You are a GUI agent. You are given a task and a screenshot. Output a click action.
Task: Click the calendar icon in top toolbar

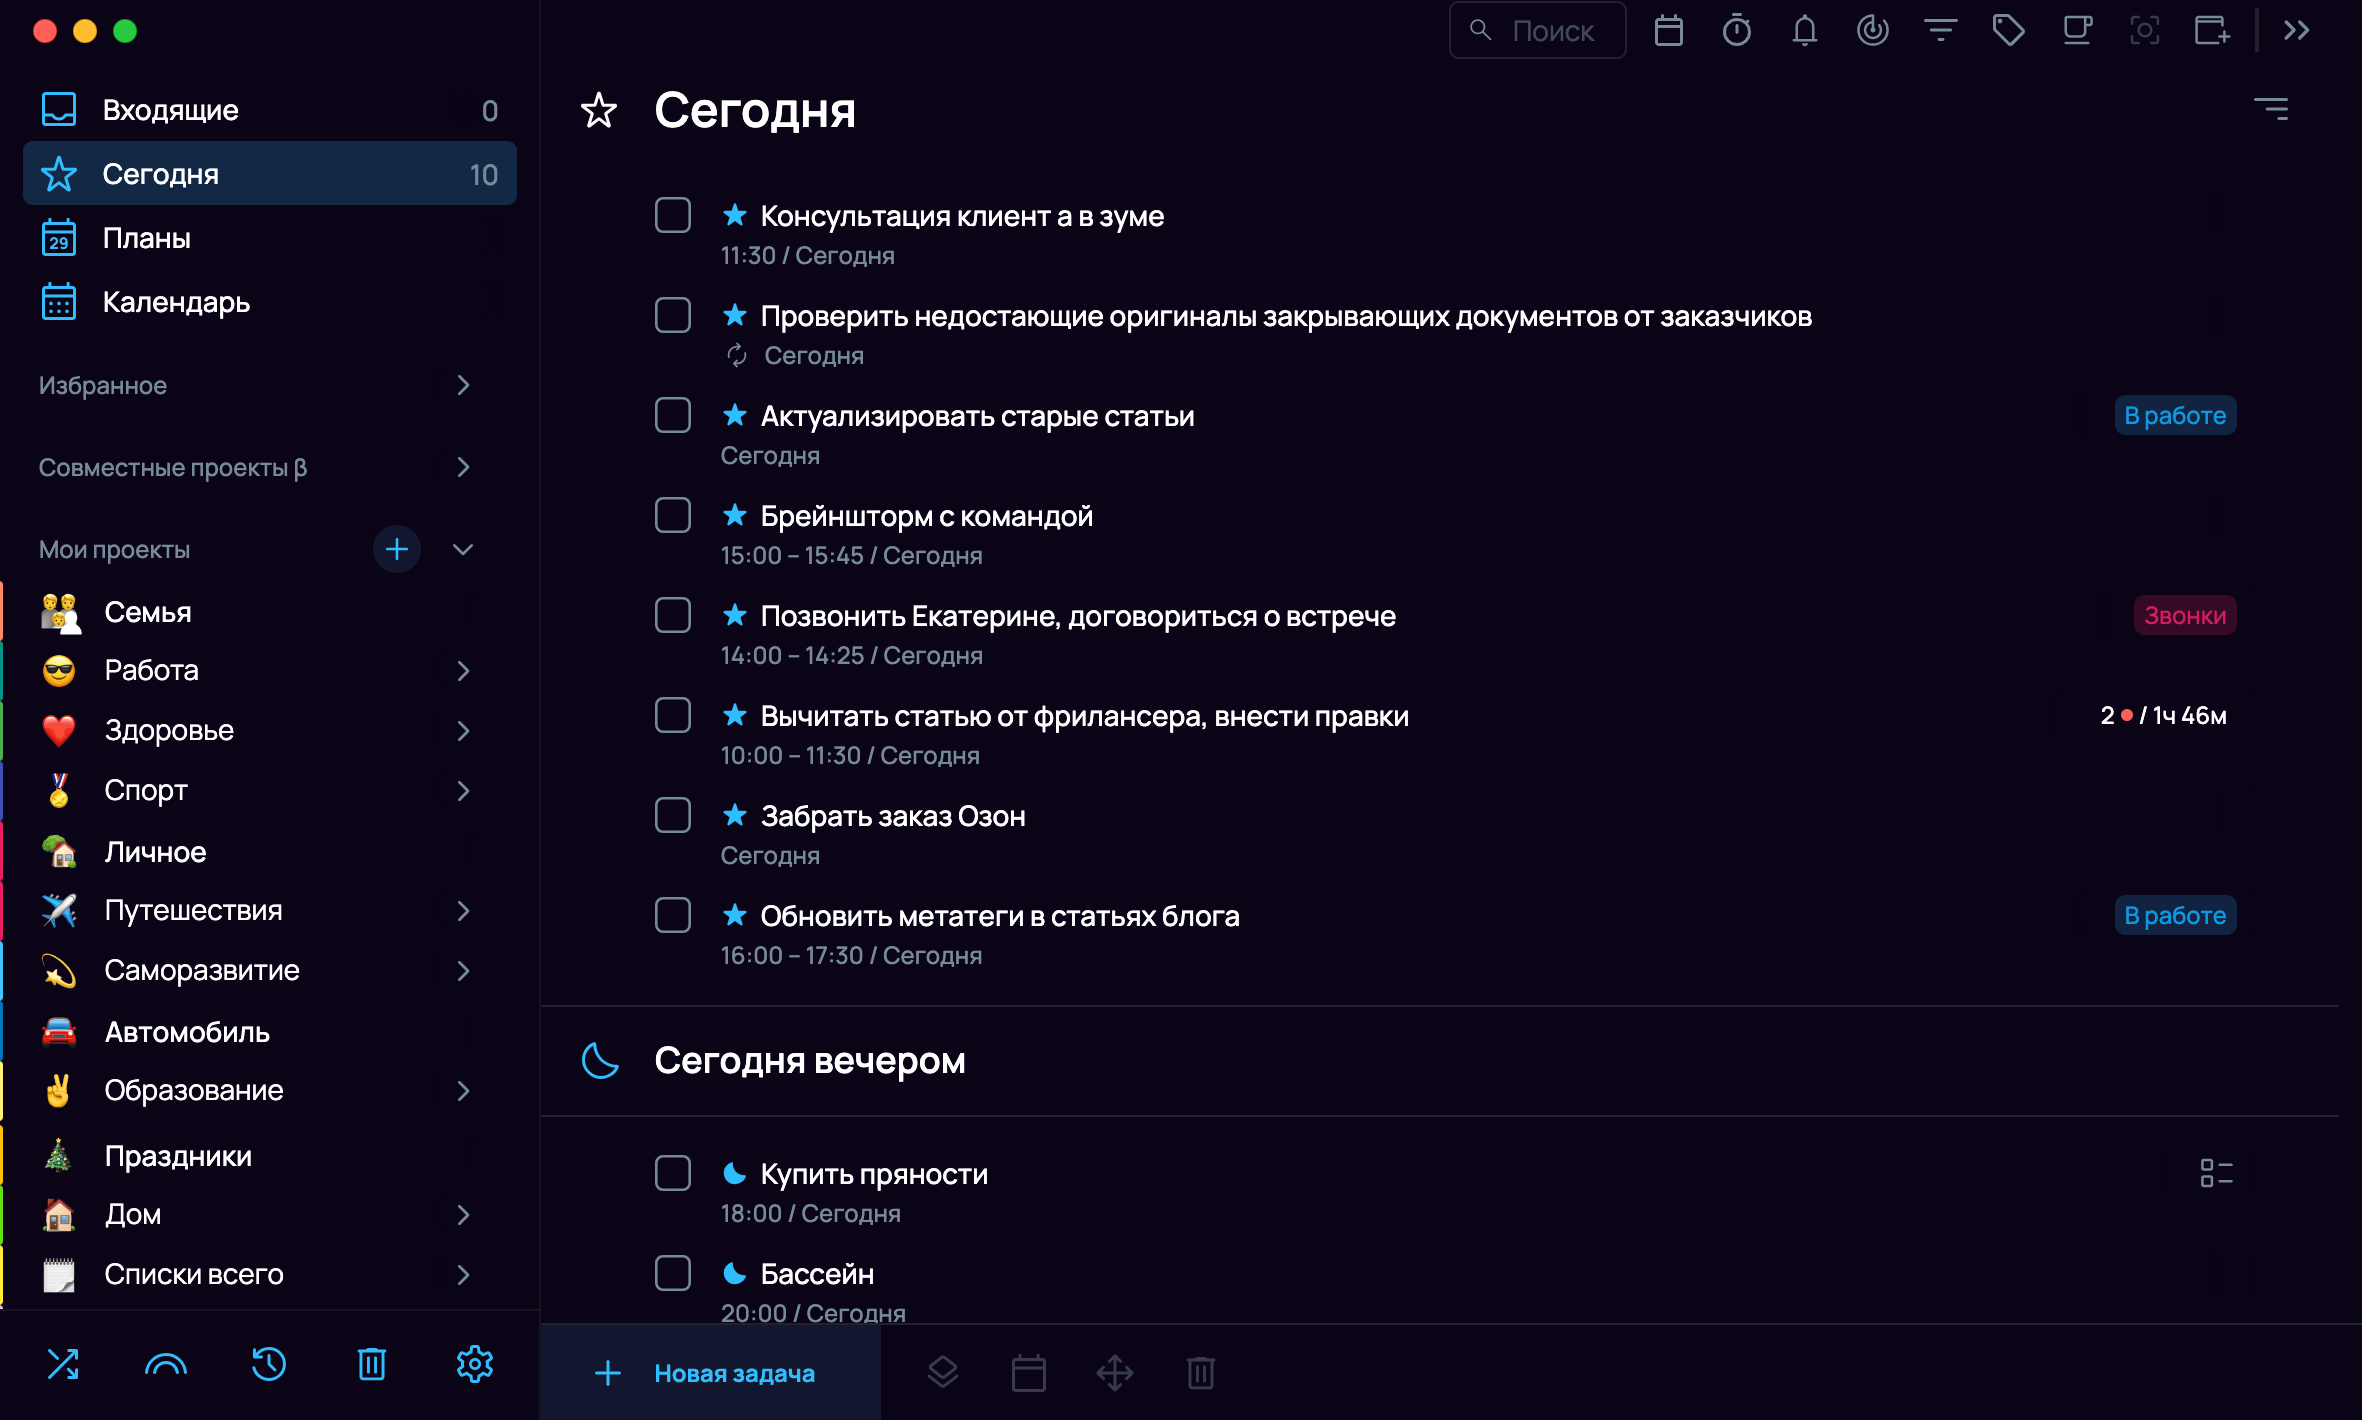[x=1669, y=31]
